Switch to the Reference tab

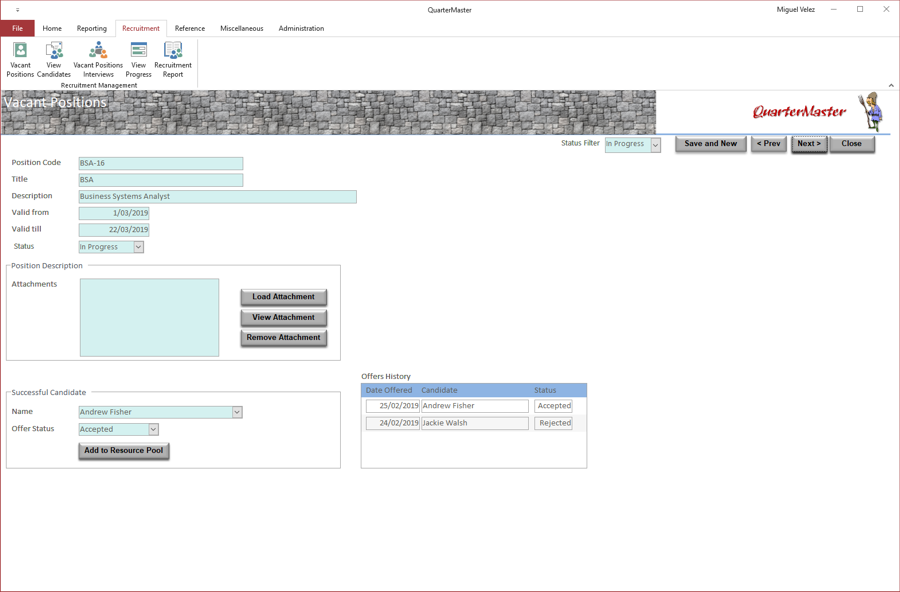(x=189, y=28)
